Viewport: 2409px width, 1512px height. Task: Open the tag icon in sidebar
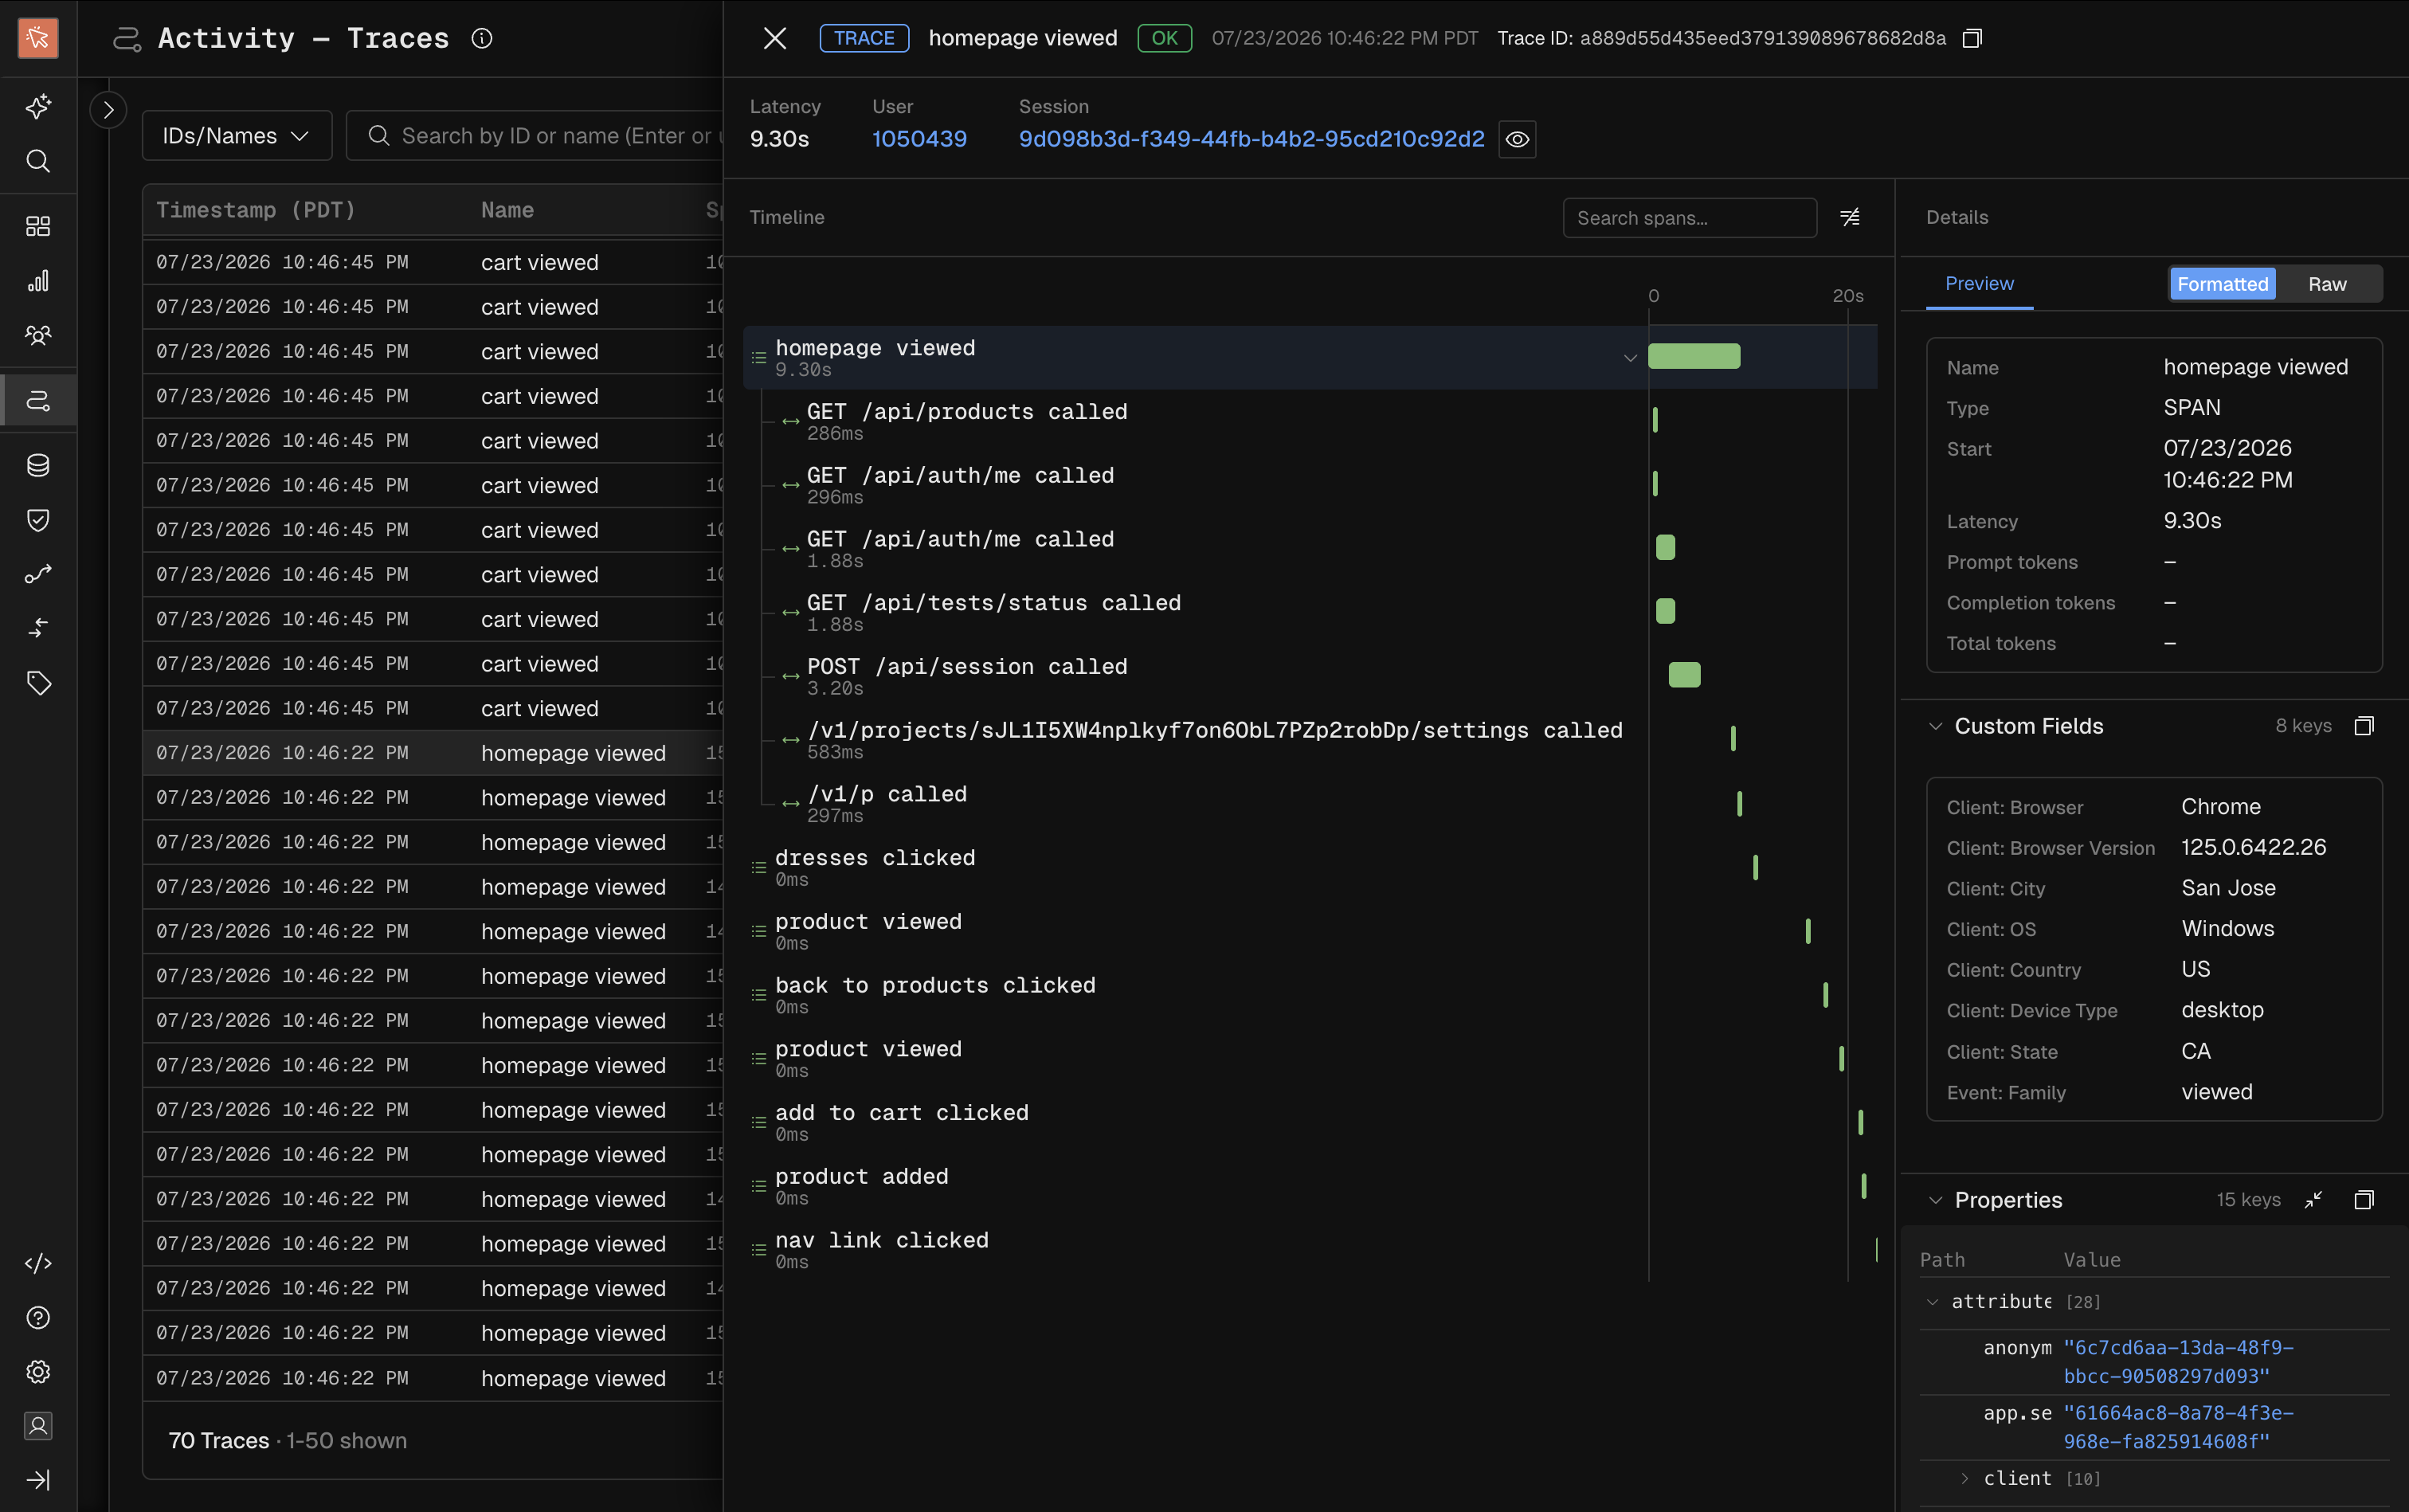click(x=38, y=683)
